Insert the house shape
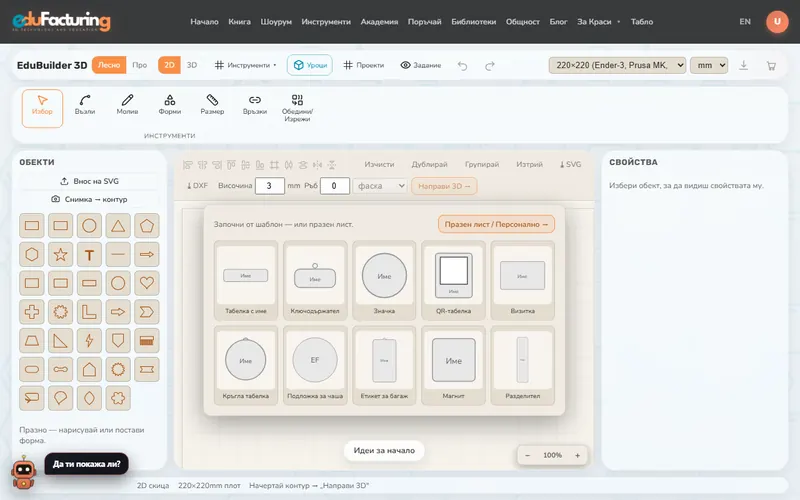The image size is (800, 500). [x=89, y=369]
